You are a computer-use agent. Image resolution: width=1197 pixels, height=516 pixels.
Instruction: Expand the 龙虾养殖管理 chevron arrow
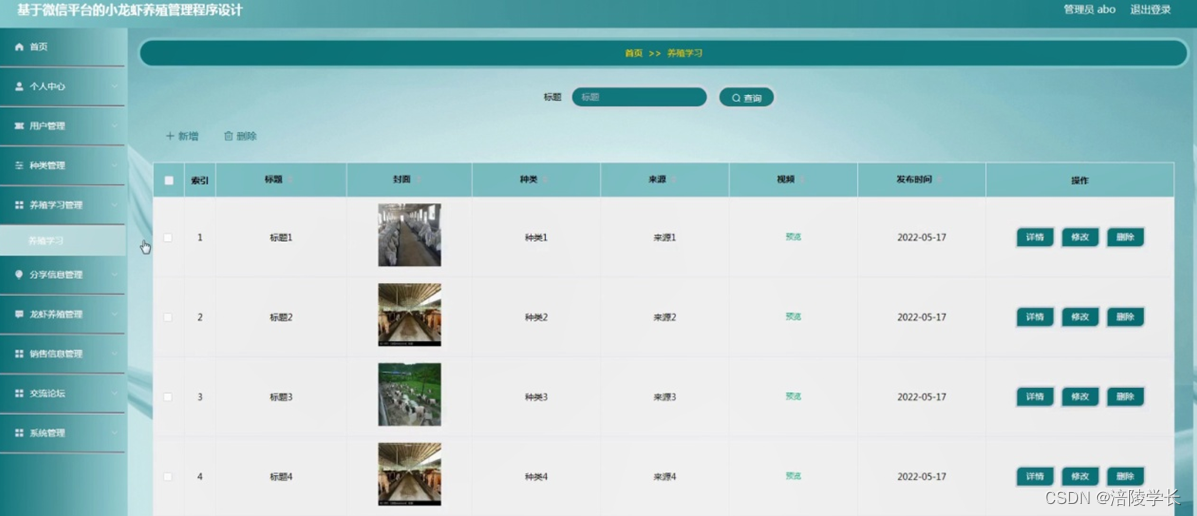point(115,314)
